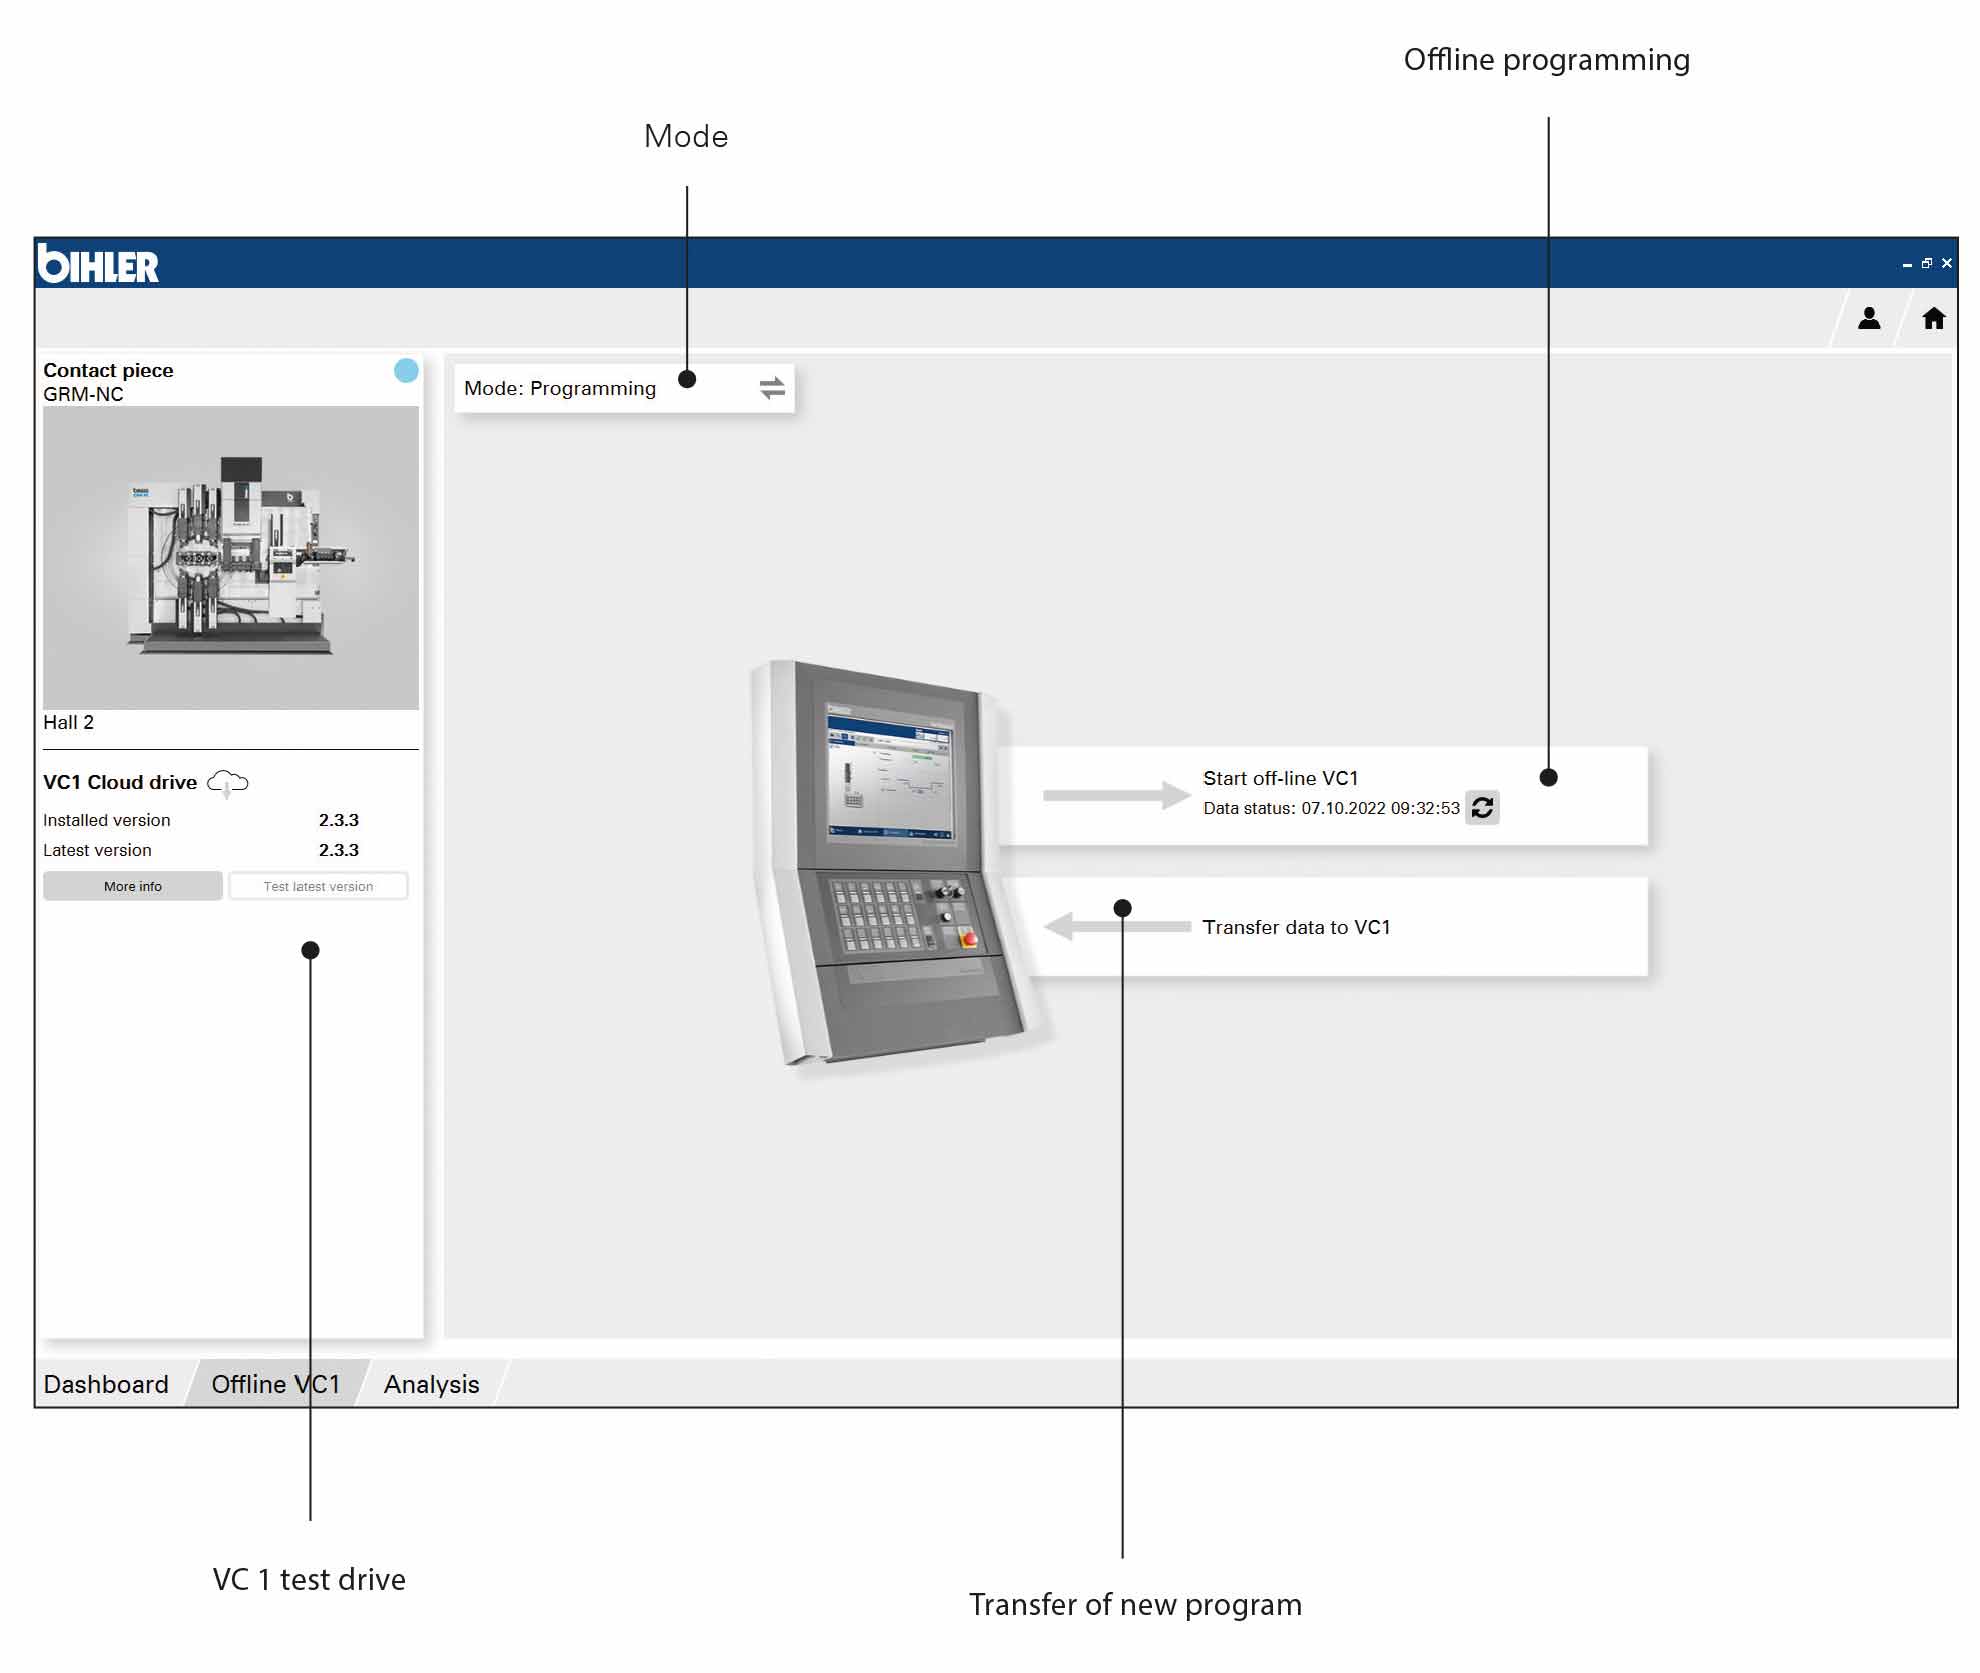Click the right arrow beside Start off-line VC1
Viewport: 1980px width, 1673px height.
point(1116,795)
